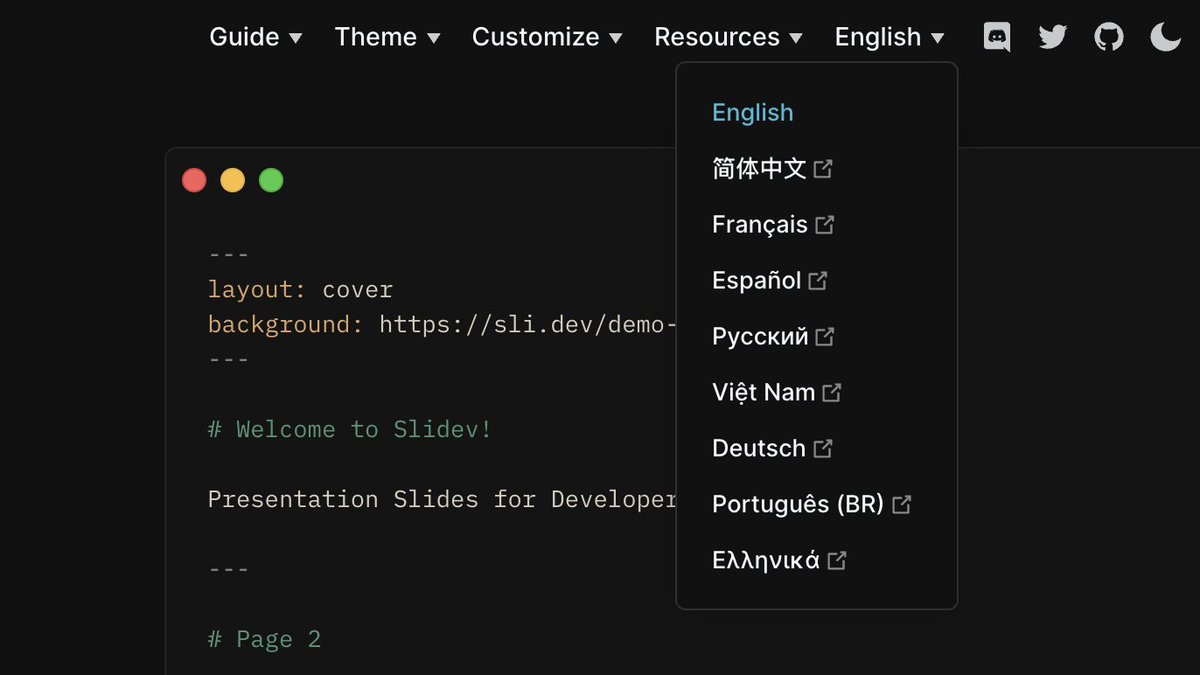Viewport: 1200px width, 675px height.
Task: Collapse the English language dropdown in navbar
Action: [x=889, y=37]
